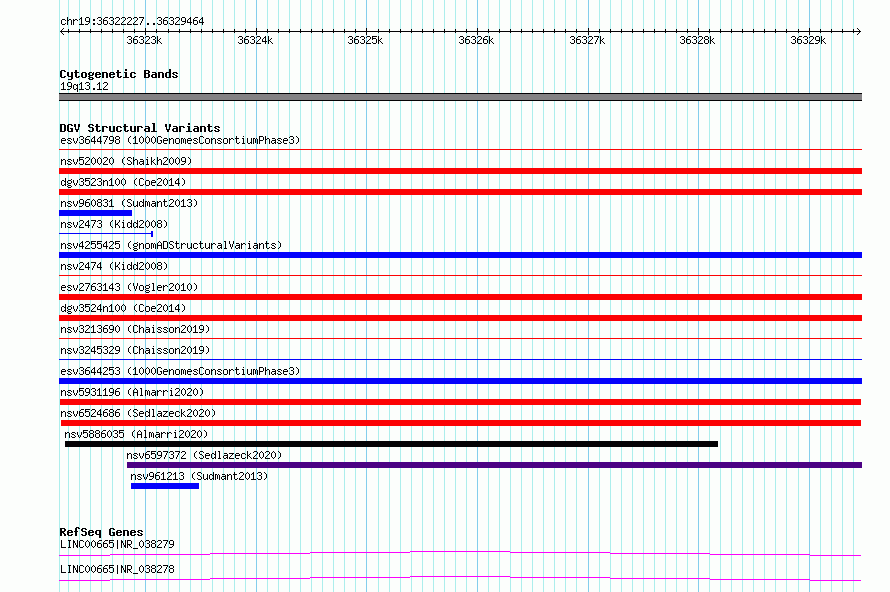Viewport: 890px width, 592px height.
Task: Open variant nsv6524686 (Sedlazeck2020) label
Action: click(138, 413)
